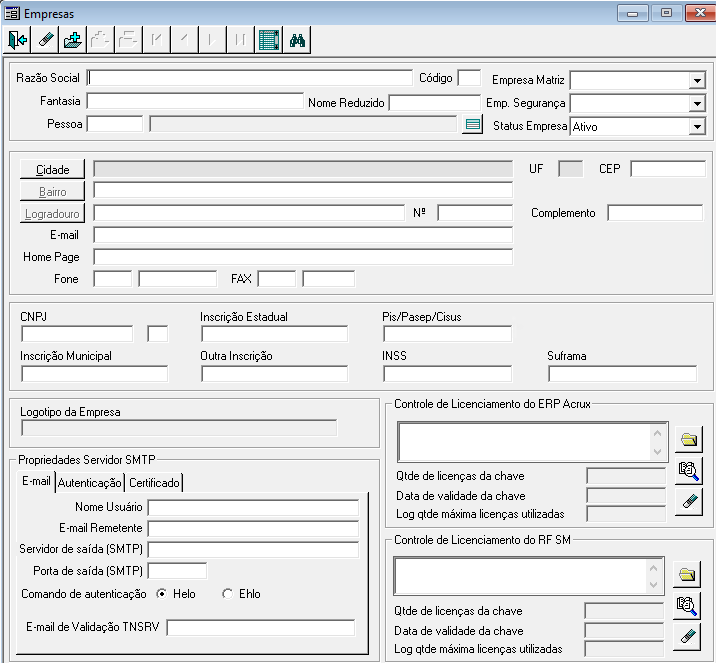Click the Home Page field
Image resolution: width=716 pixels, height=663 pixels.
303,257
